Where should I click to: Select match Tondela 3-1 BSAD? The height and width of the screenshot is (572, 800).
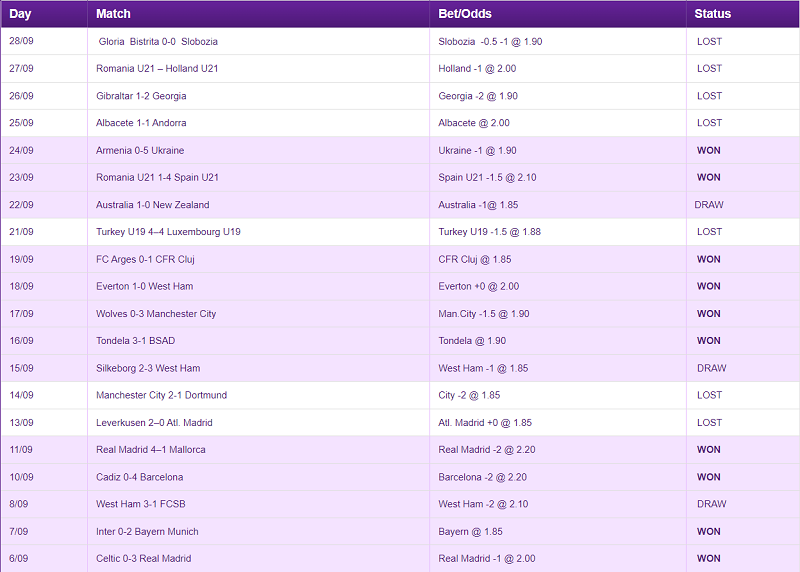click(x=136, y=341)
